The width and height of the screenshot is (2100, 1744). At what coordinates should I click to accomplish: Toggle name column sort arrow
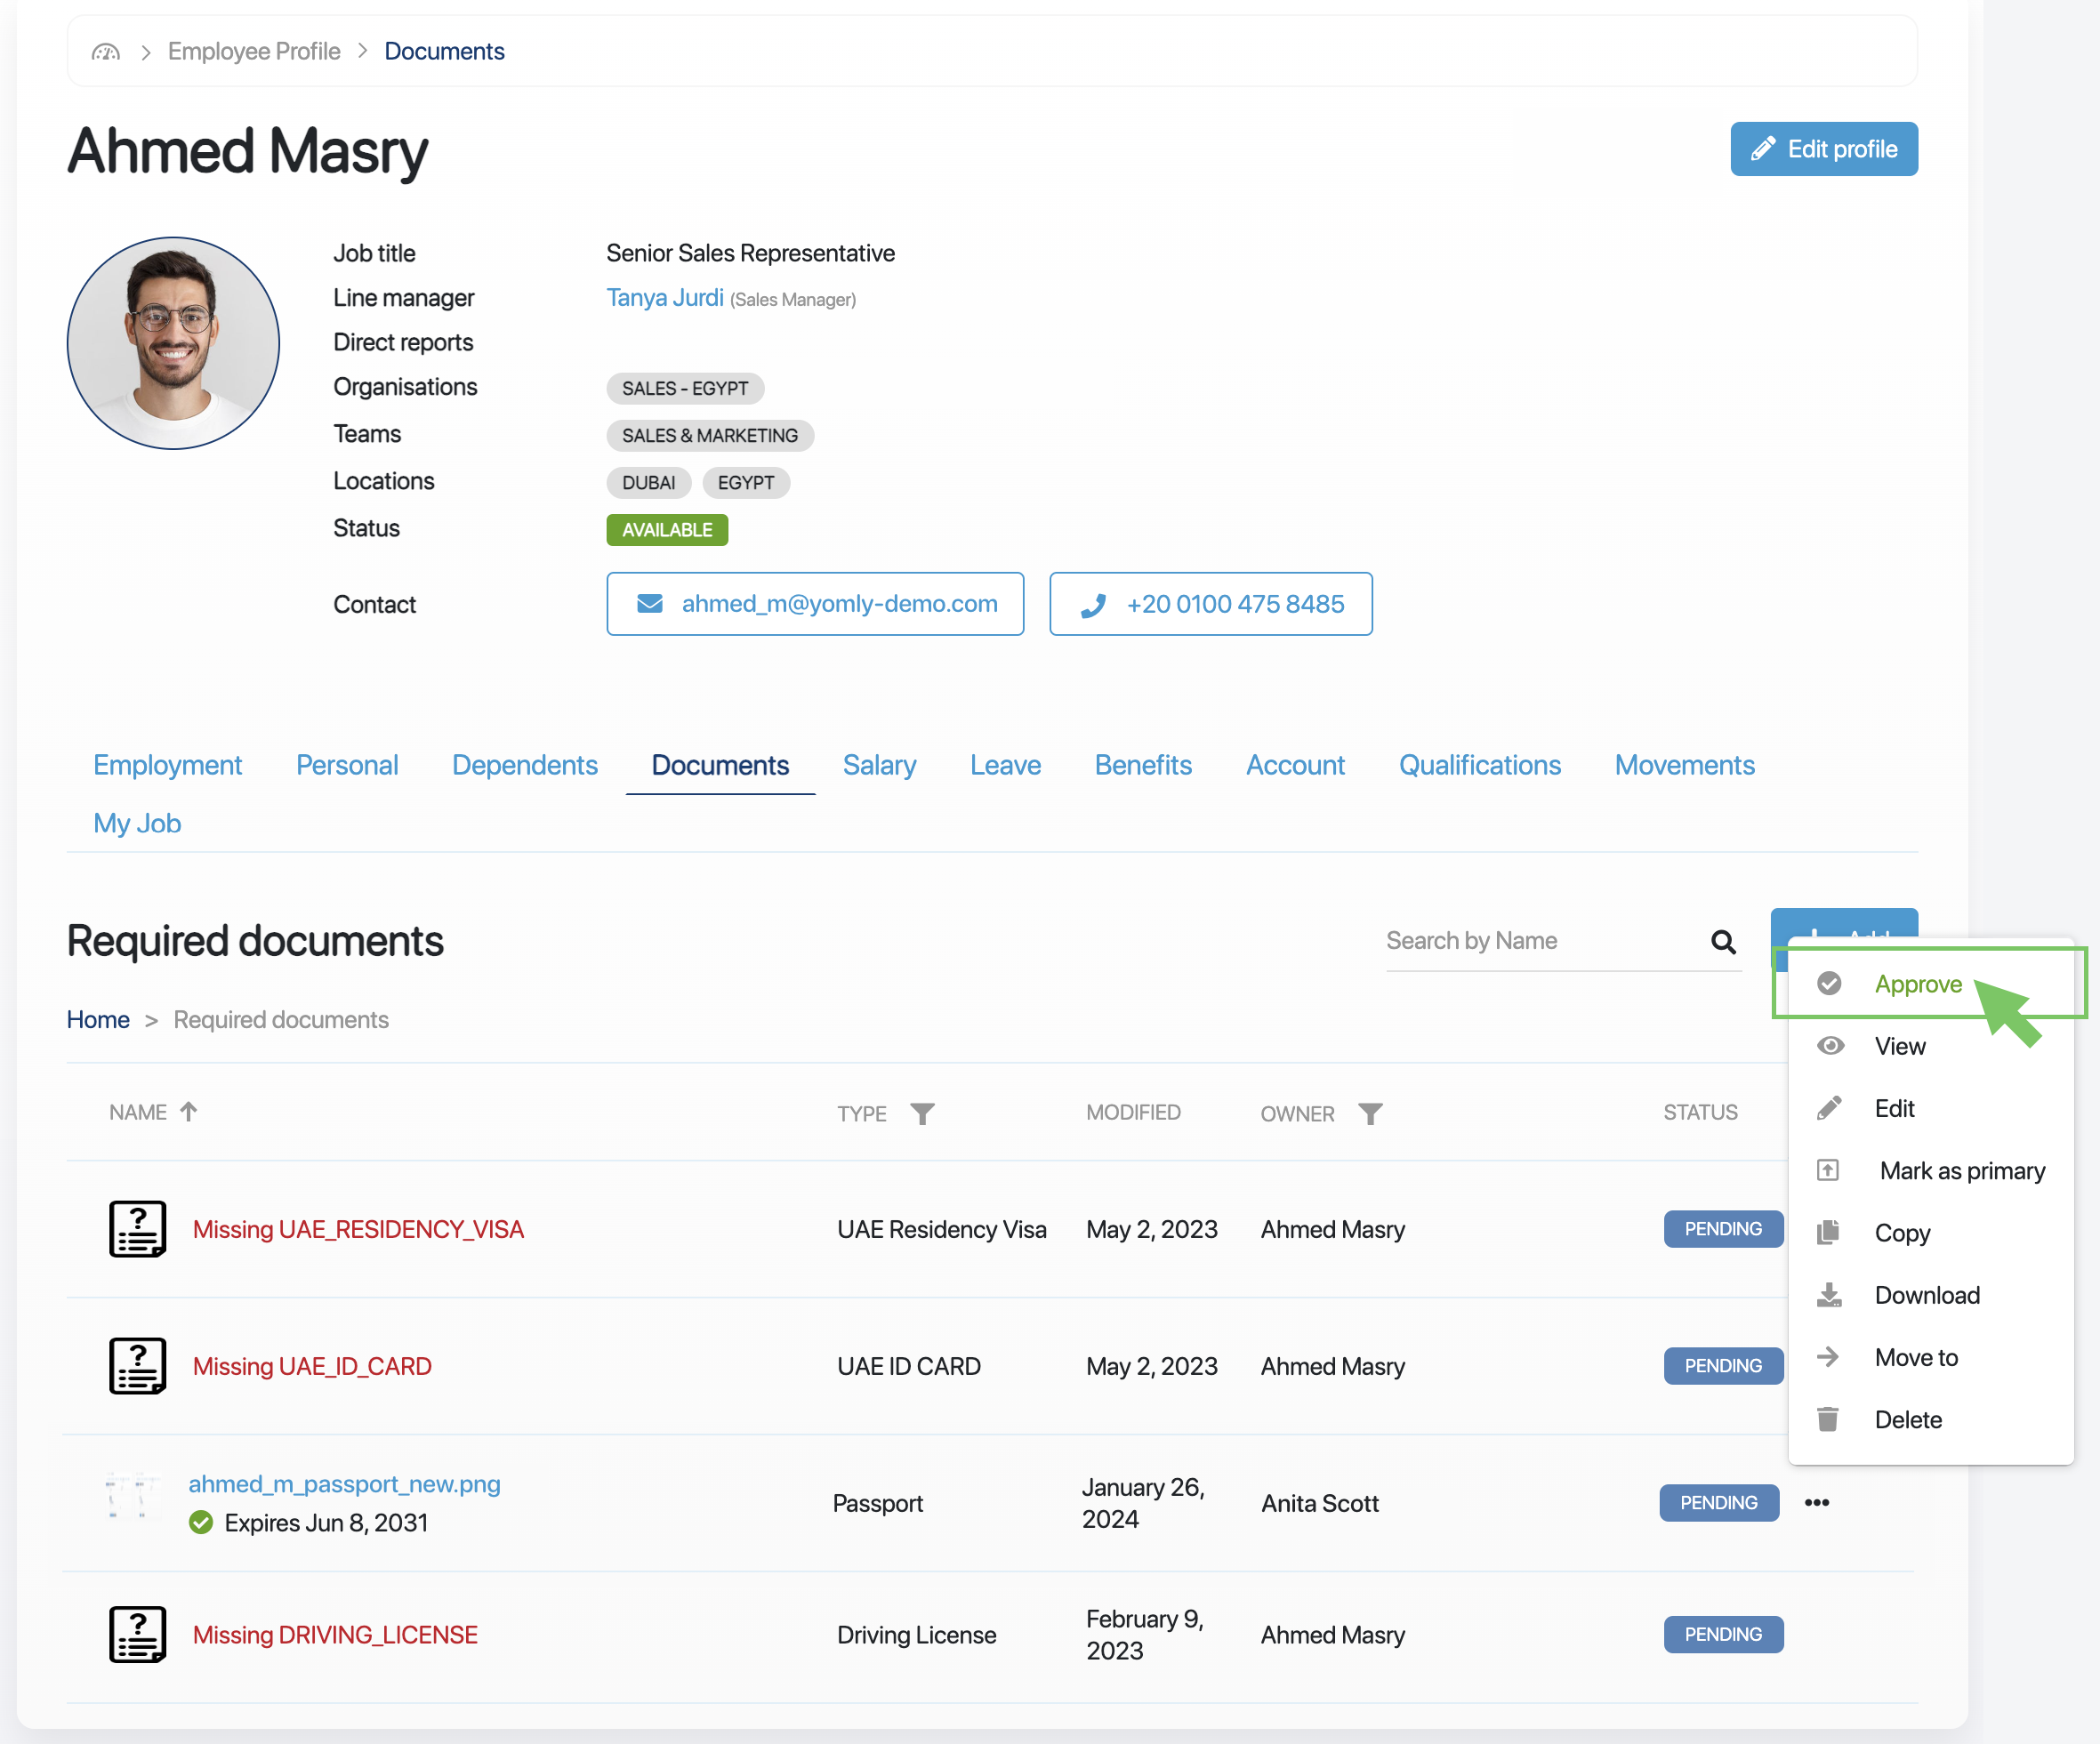tap(189, 1111)
